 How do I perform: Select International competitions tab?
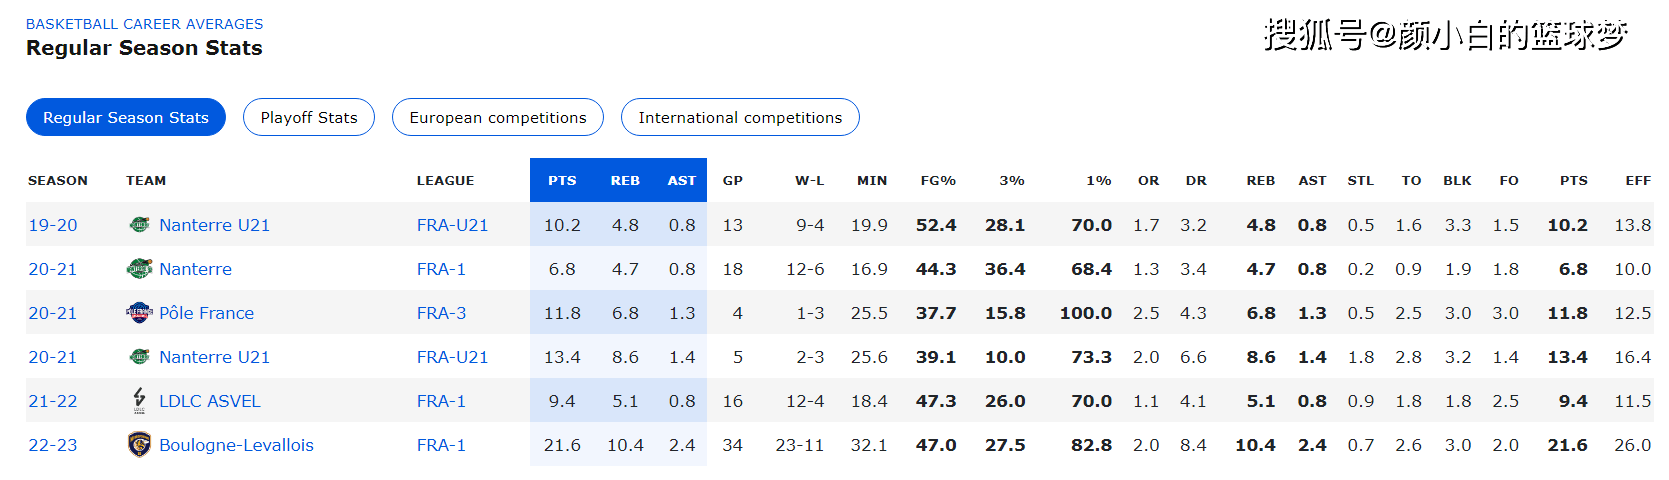tap(740, 117)
